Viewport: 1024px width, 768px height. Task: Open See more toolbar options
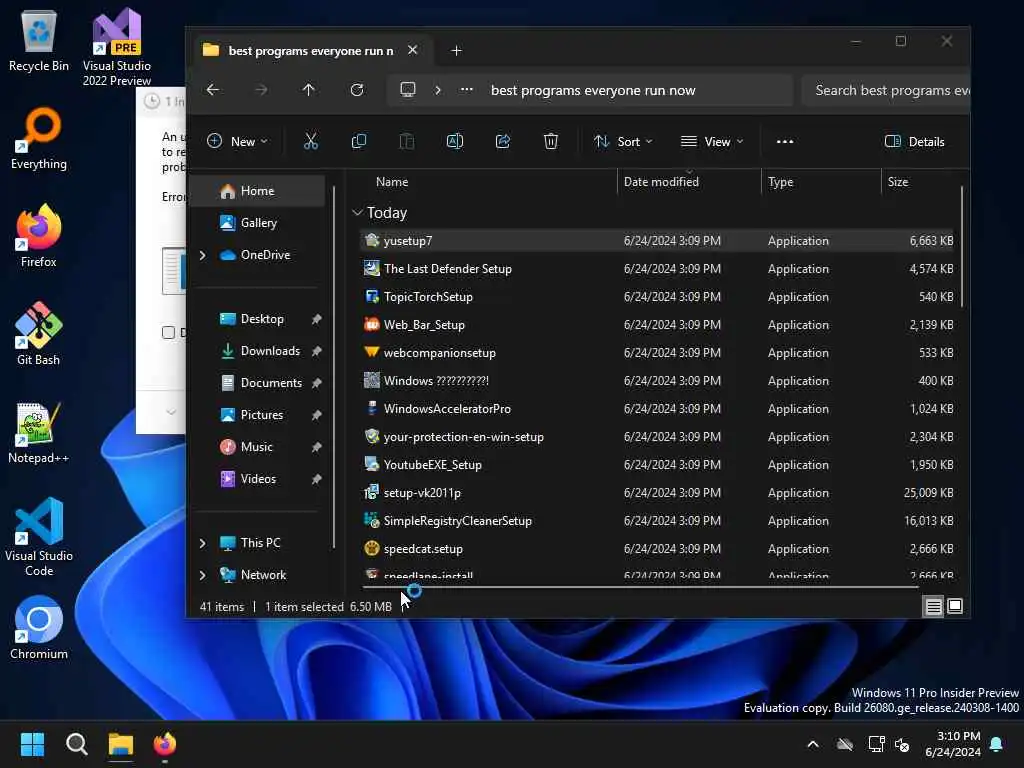coord(785,141)
